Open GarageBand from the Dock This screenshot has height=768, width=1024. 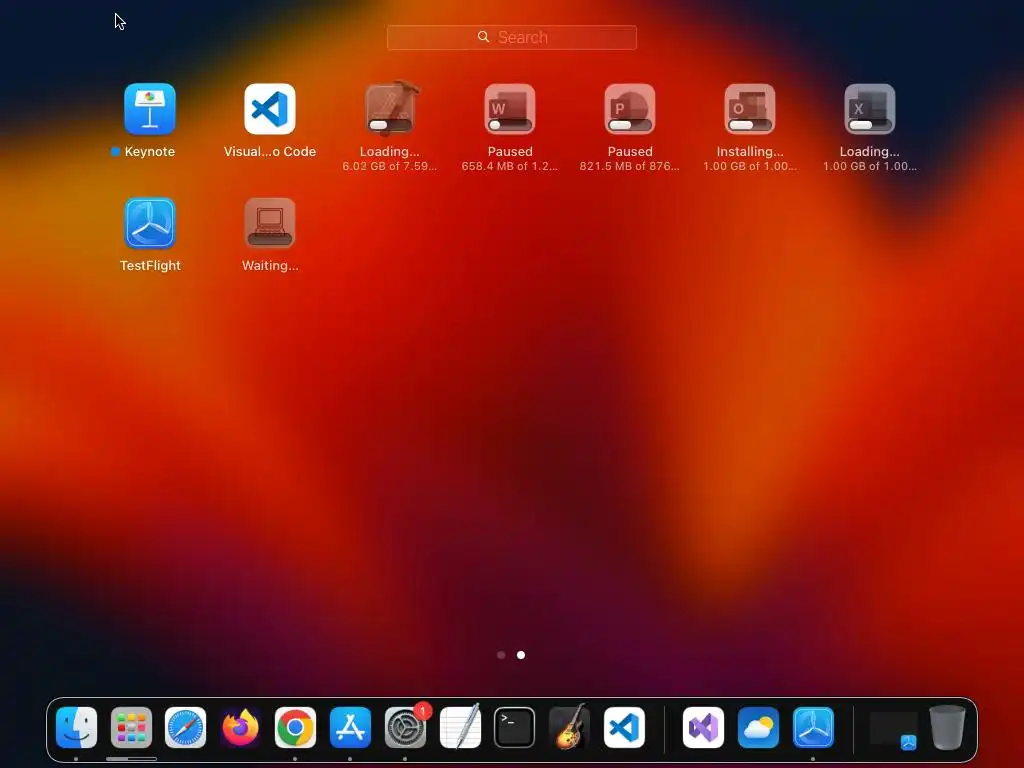tap(569, 728)
